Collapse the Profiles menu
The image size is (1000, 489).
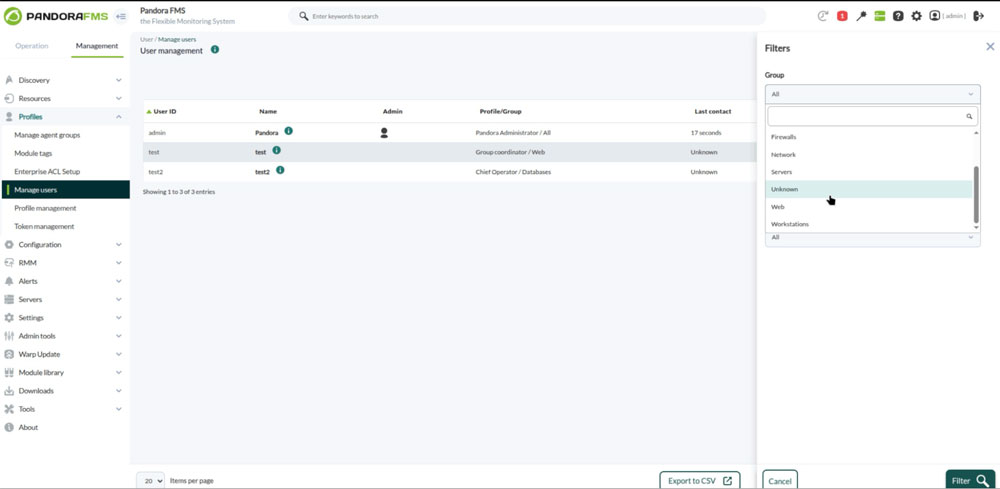(x=64, y=117)
